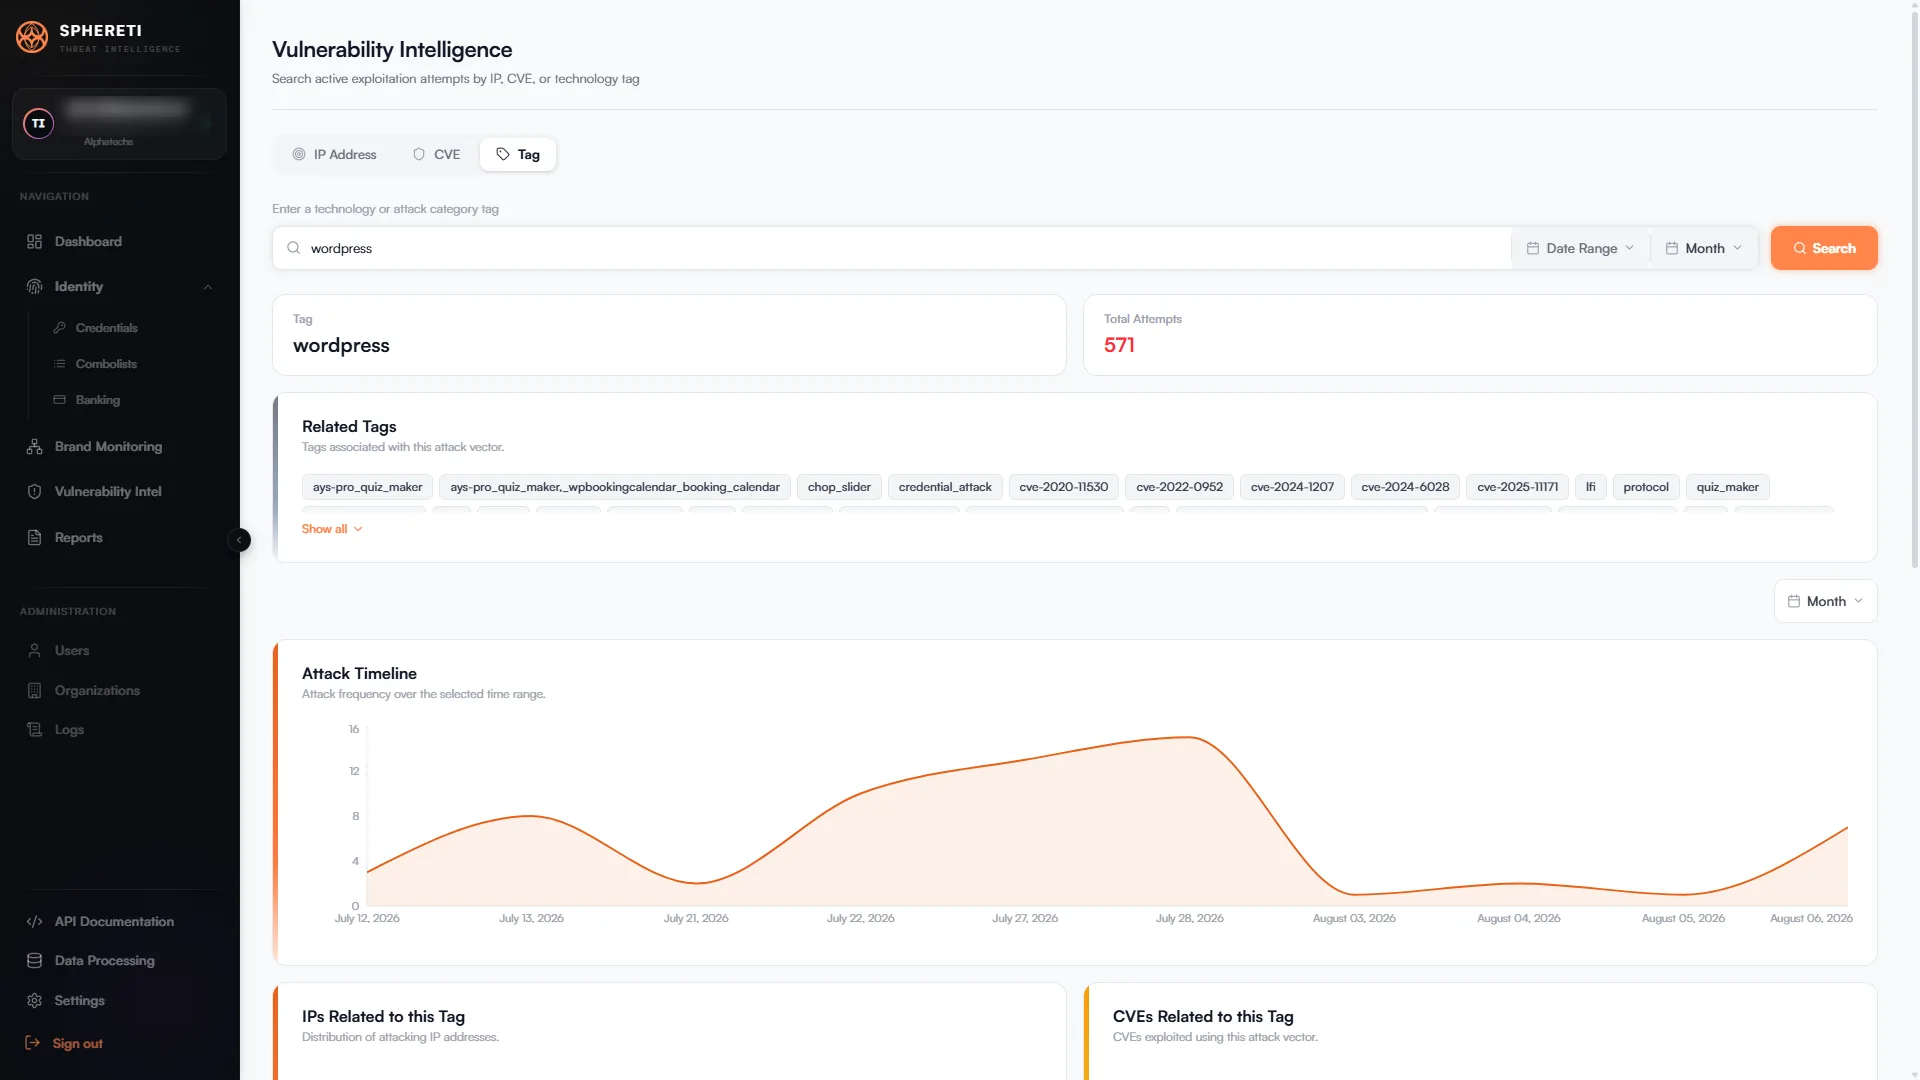This screenshot has height=1080, width=1920.
Task: Click the Dashboard grid icon
Action: tap(34, 241)
